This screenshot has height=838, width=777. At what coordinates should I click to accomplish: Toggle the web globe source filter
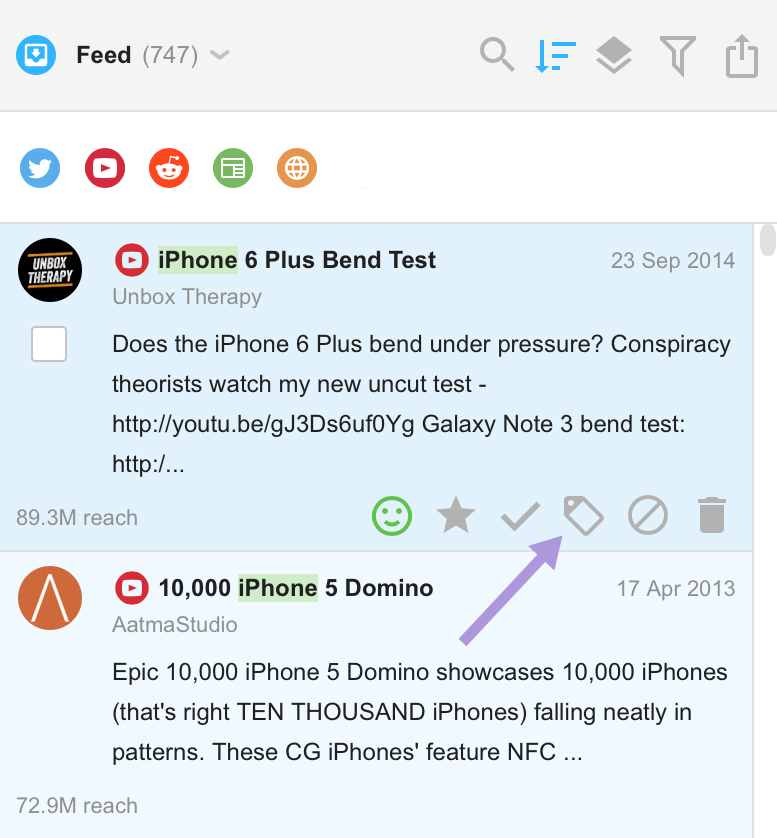[x=297, y=168]
